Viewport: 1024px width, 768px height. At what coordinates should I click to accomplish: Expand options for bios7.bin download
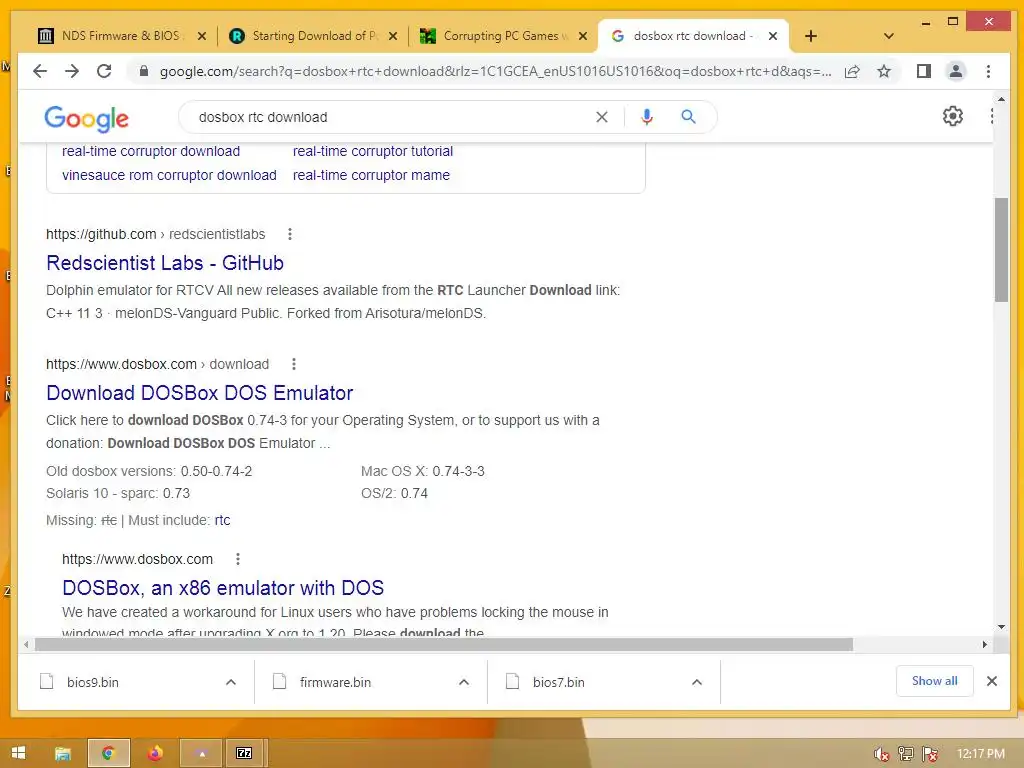coord(697,682)
